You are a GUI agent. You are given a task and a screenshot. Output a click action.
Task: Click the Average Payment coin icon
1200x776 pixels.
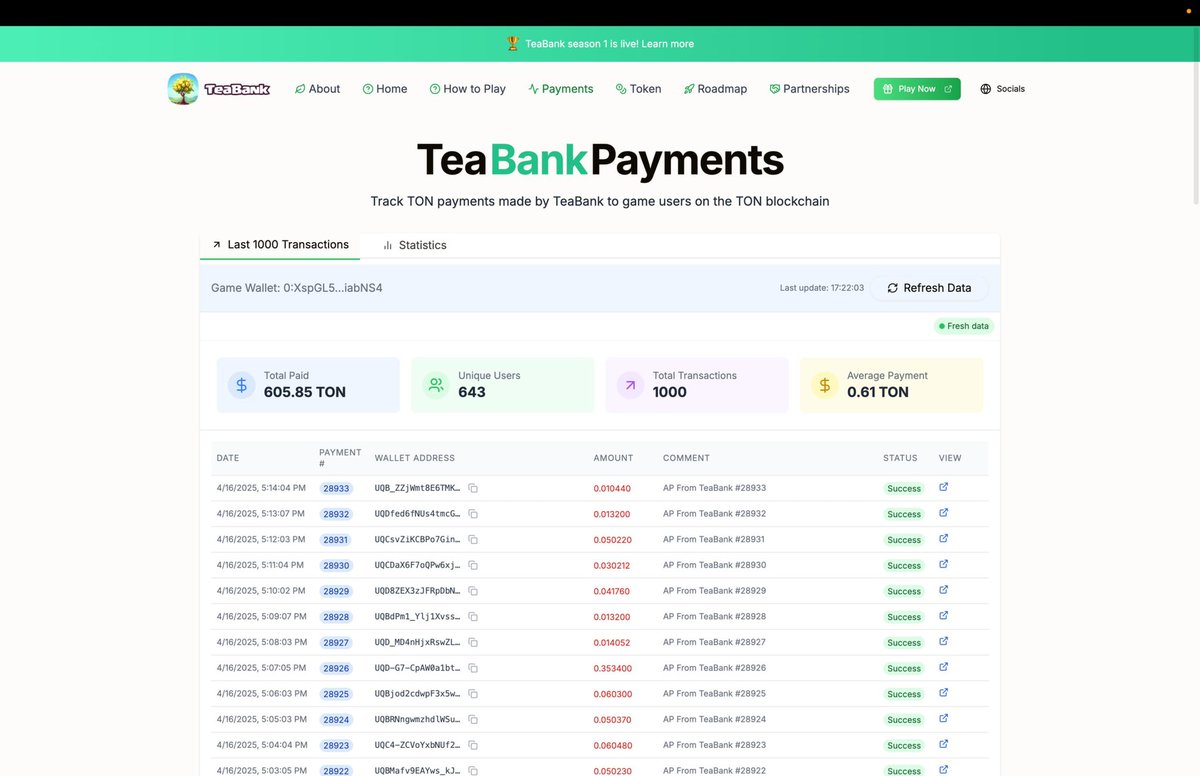[x=824, y=385]
